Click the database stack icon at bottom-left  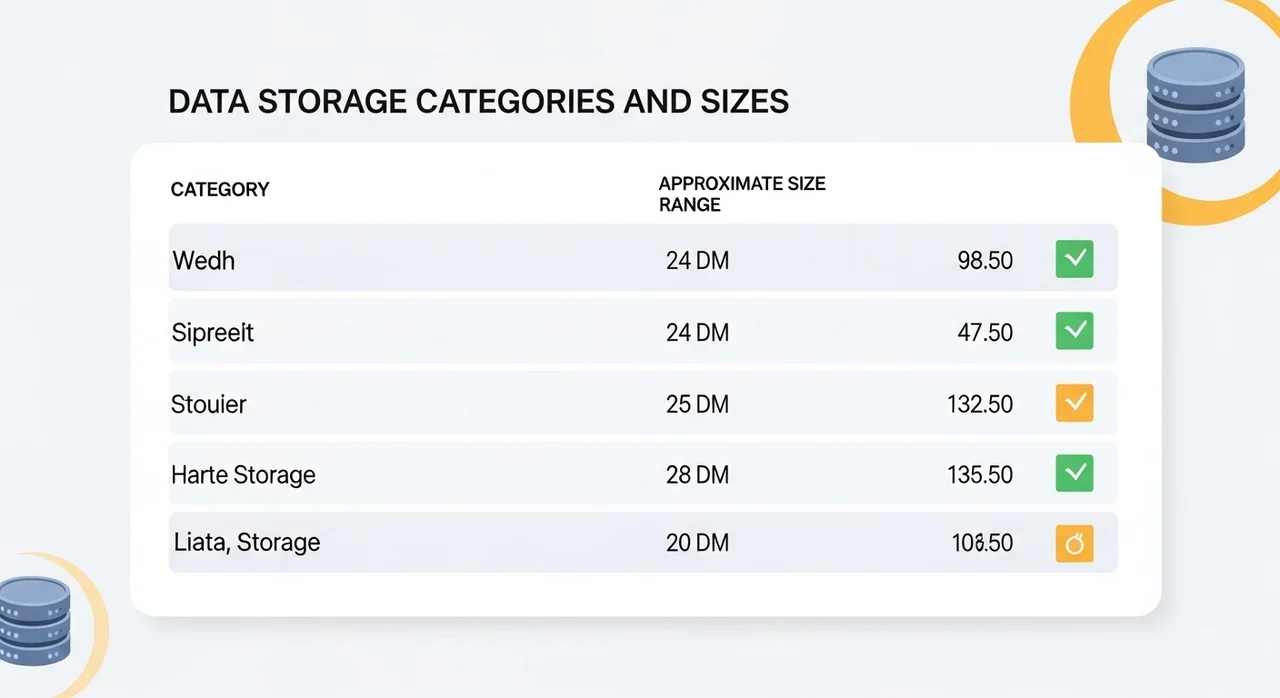tap(34, 622)
